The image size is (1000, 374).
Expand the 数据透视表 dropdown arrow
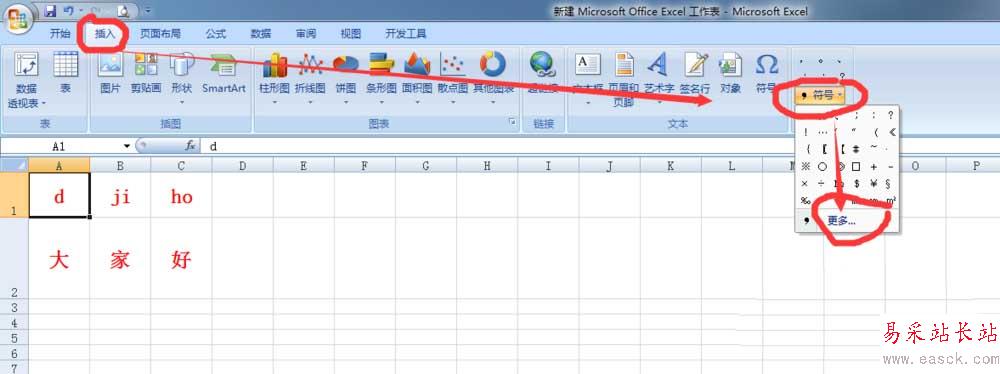(x=44, y=103)
